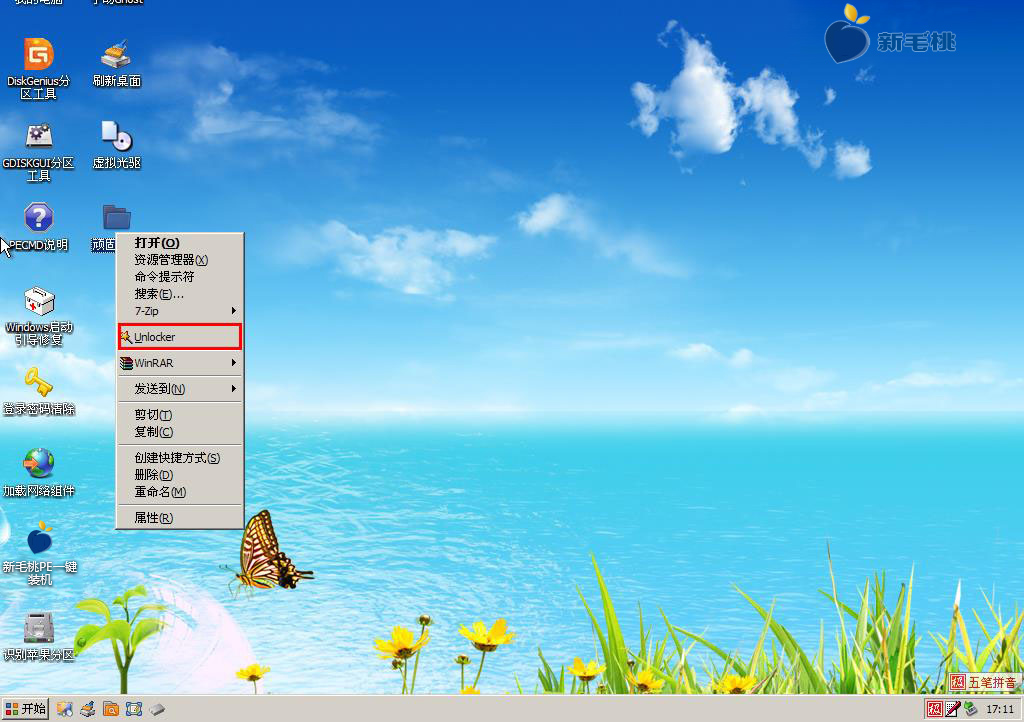Click the 新毛桃PE一键装机 icon
The image size is (1024, 722).
coord(39,554)
